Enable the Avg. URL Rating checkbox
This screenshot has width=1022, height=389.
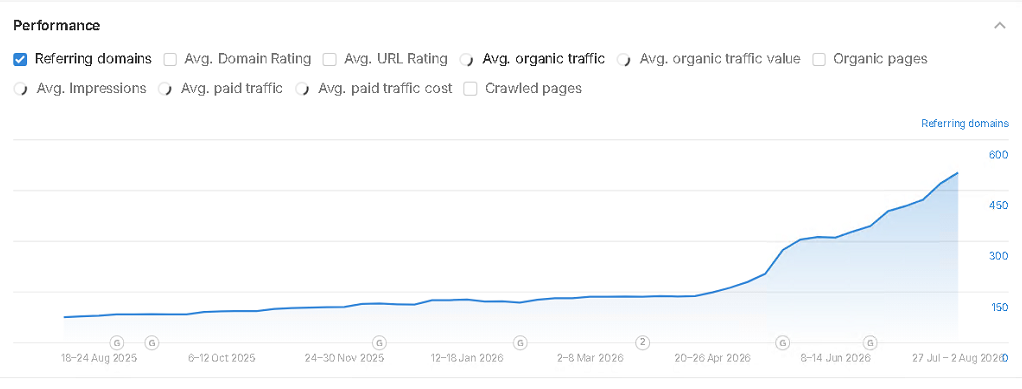[330, 59]
